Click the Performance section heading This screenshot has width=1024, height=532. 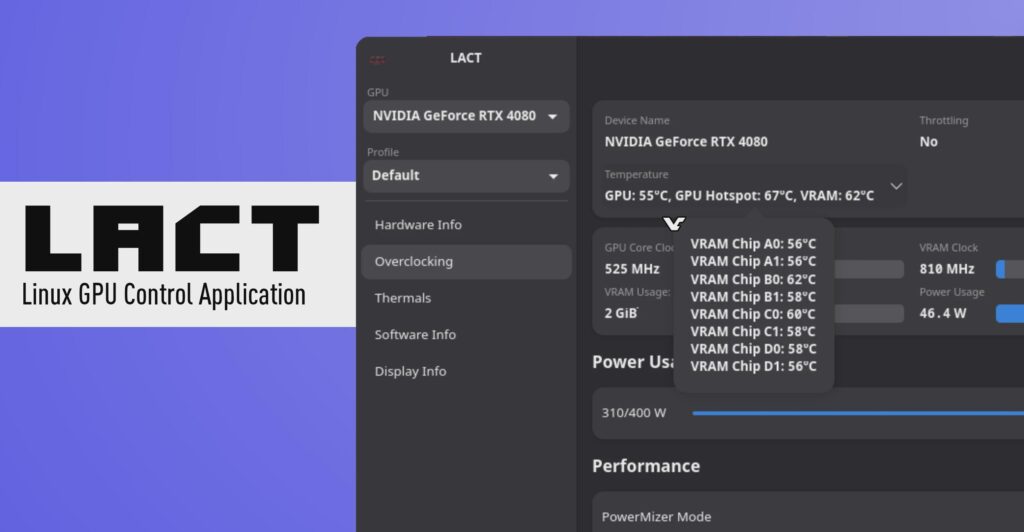coord(646,466)
